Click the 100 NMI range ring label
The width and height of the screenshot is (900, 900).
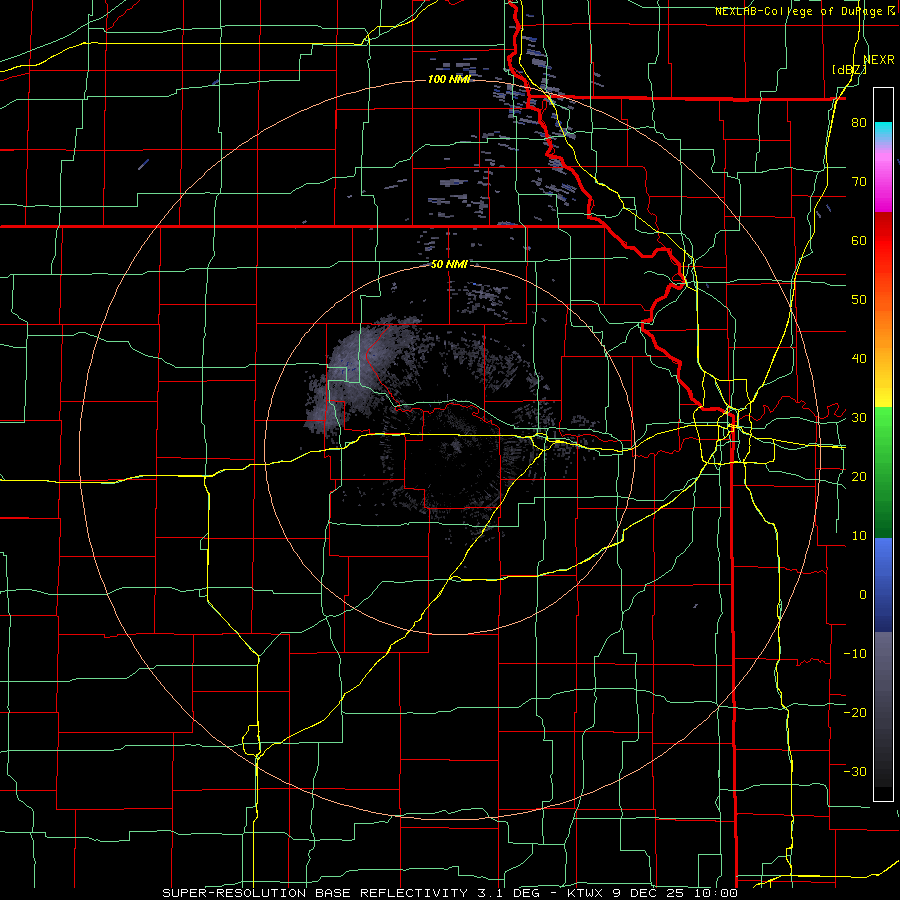coord(449,79)
